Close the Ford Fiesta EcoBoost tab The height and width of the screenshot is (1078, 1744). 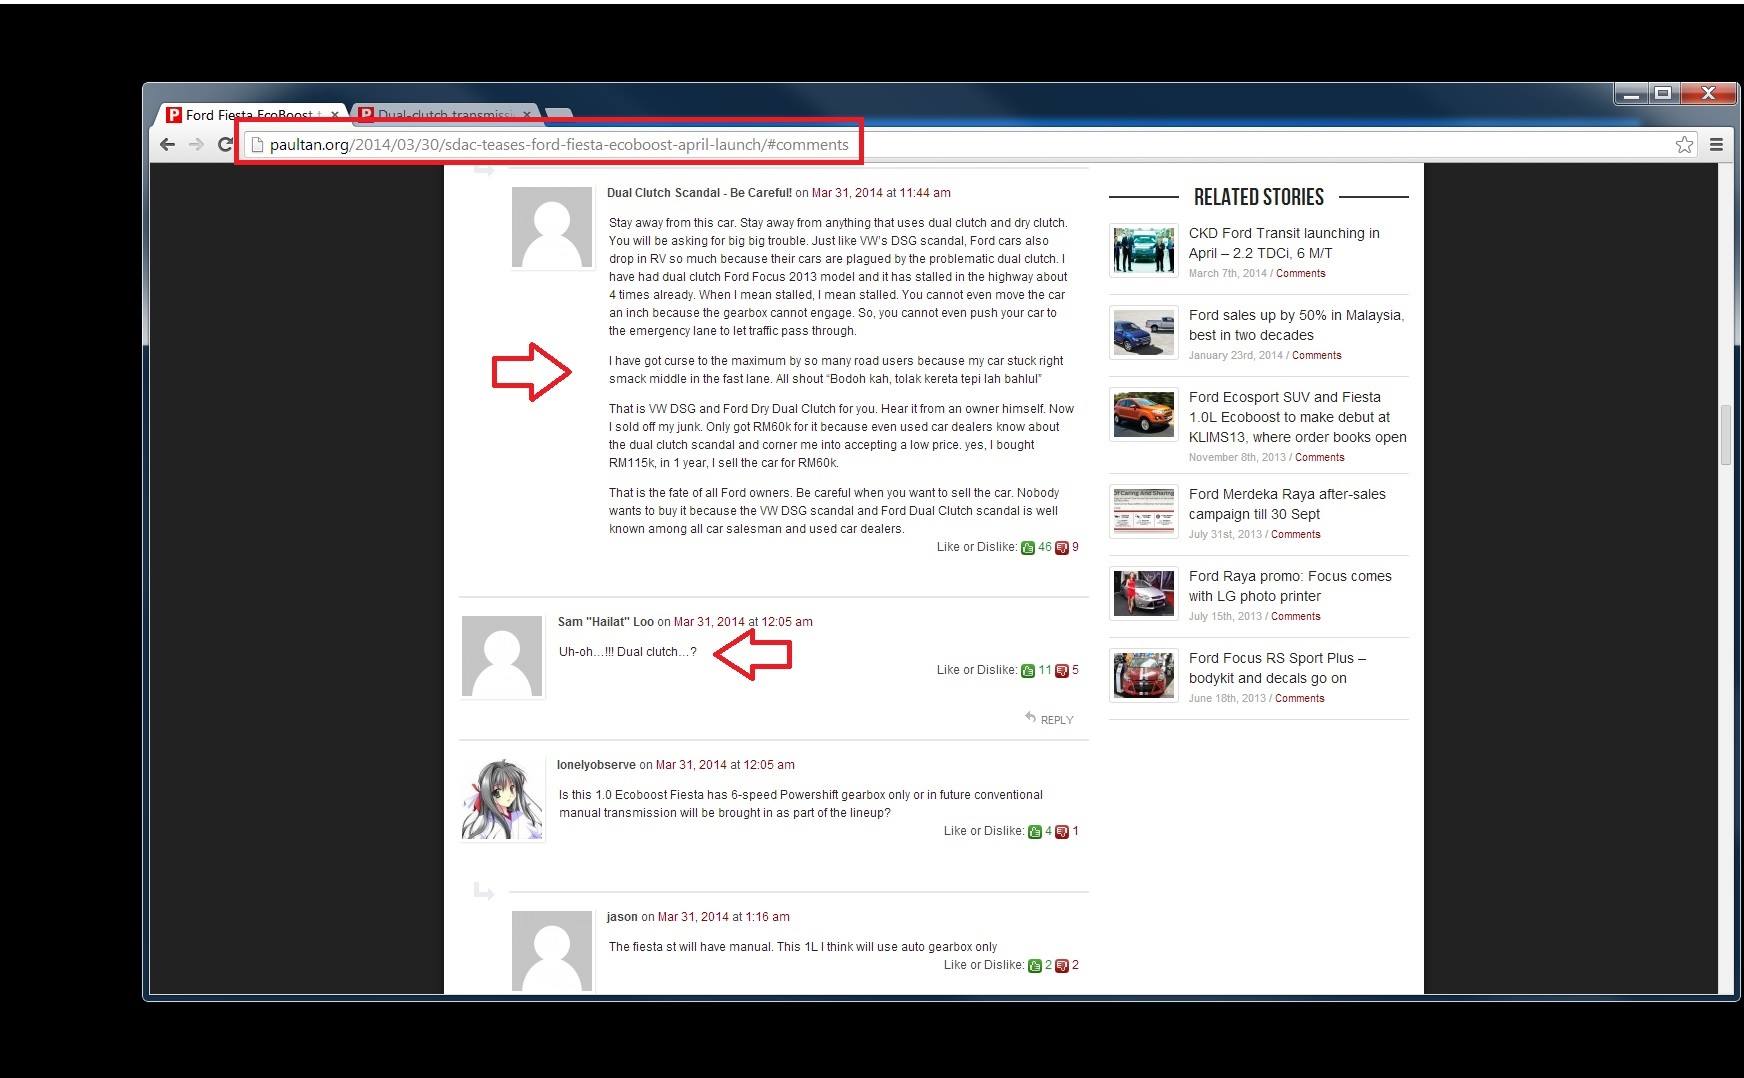(335, 115)
